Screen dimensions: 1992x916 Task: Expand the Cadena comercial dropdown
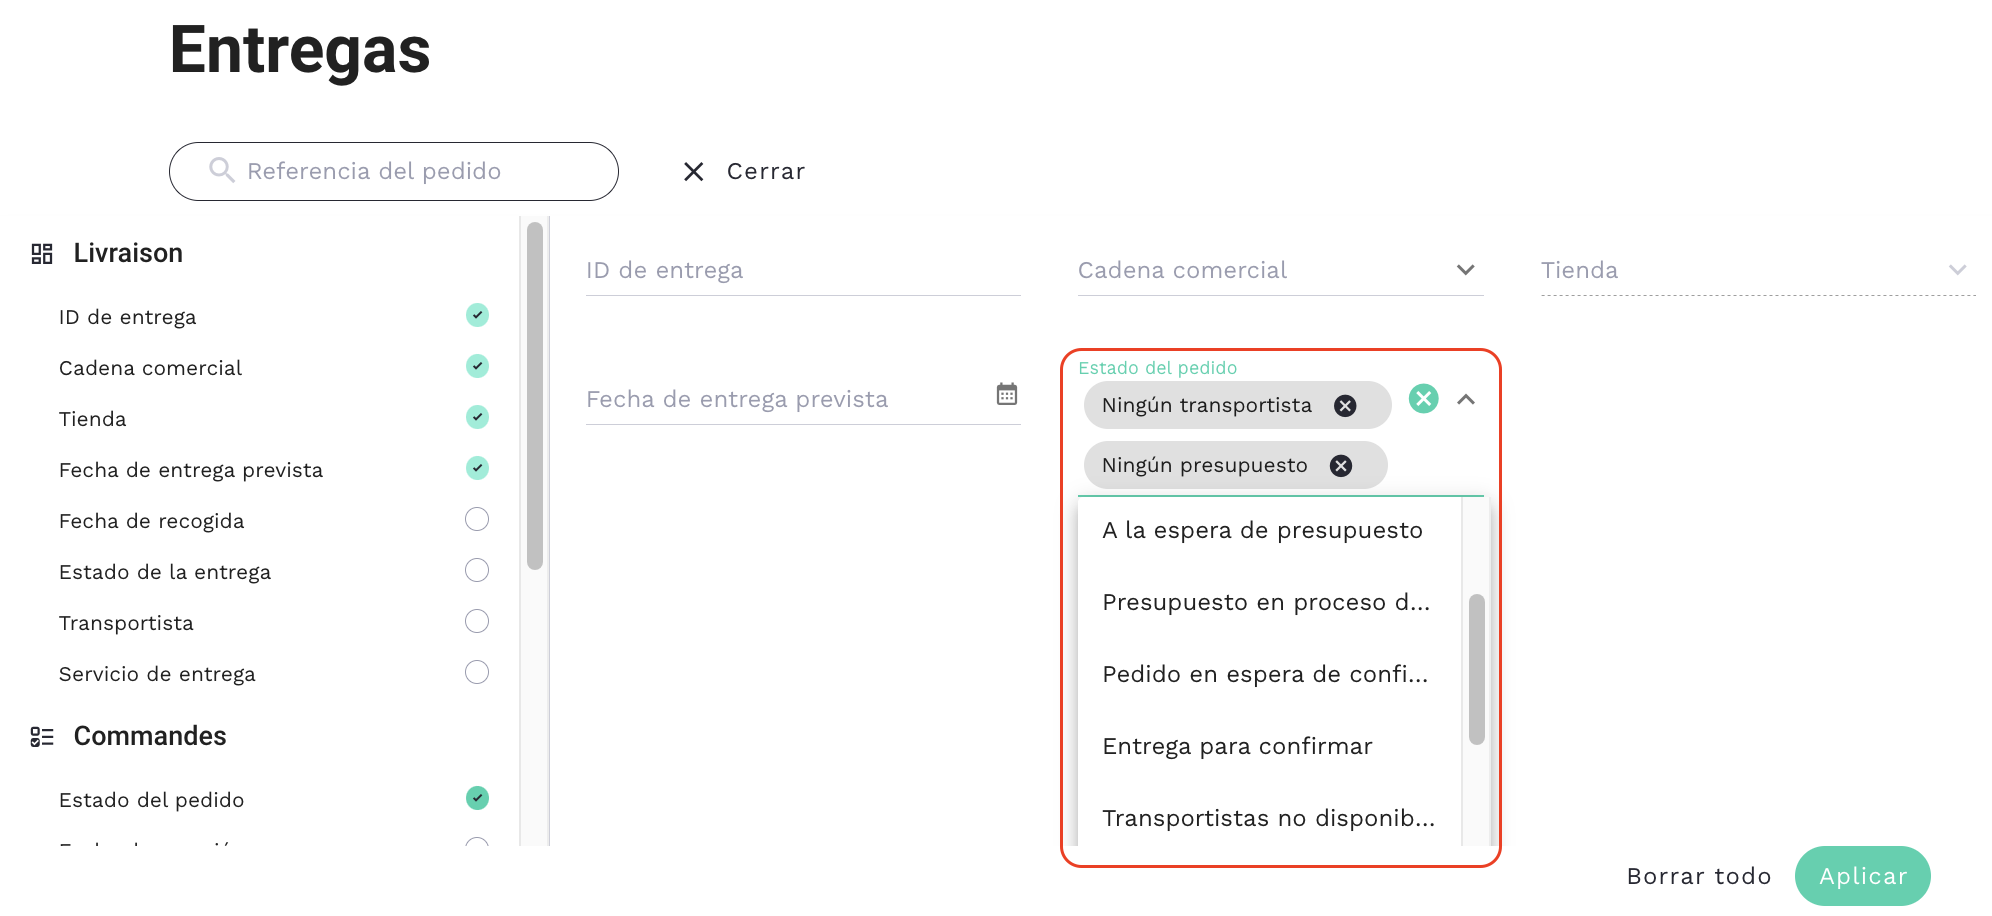(x=1465, y=270)
